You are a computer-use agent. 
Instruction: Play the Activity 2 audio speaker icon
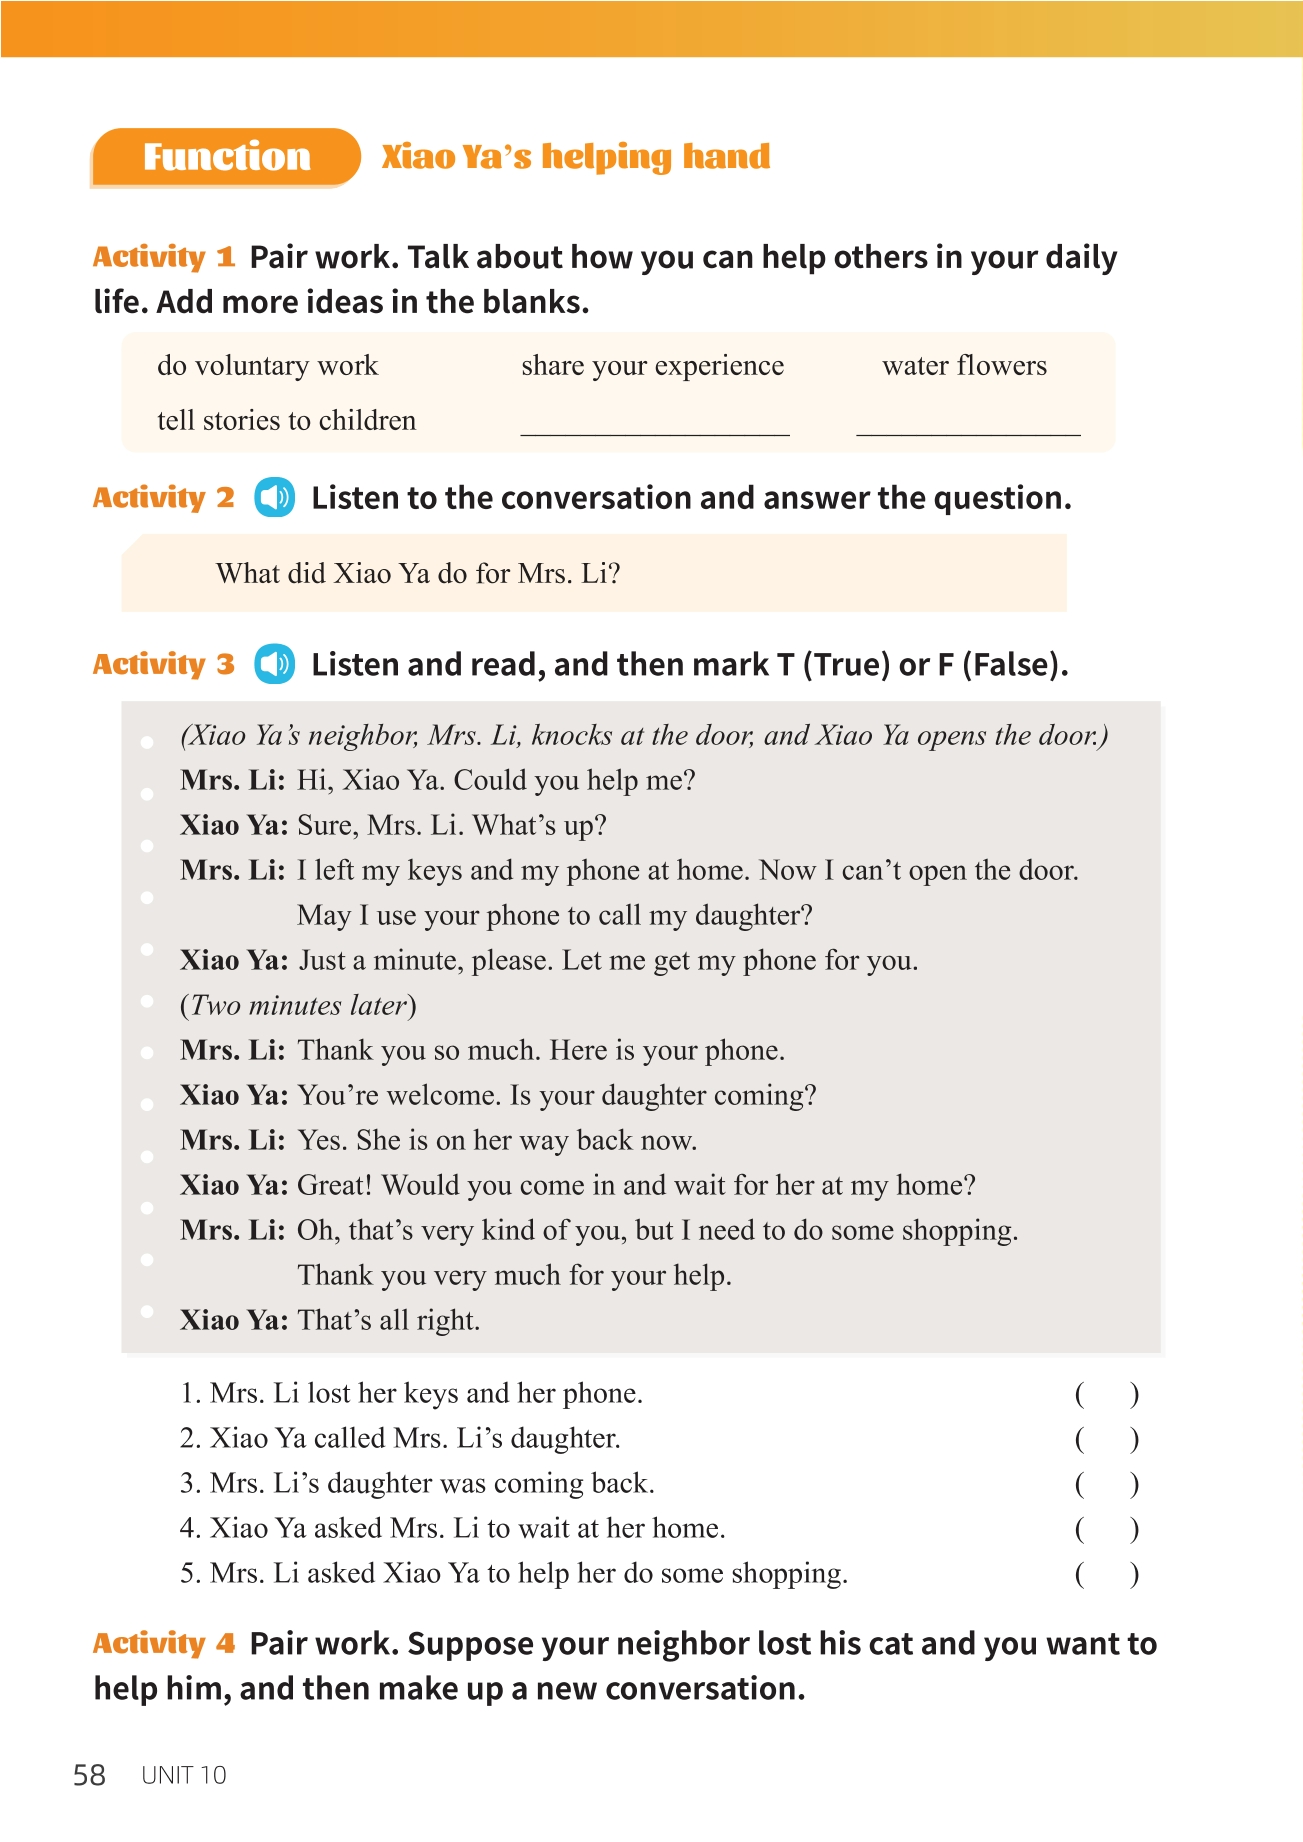click(x=274, y=498)
